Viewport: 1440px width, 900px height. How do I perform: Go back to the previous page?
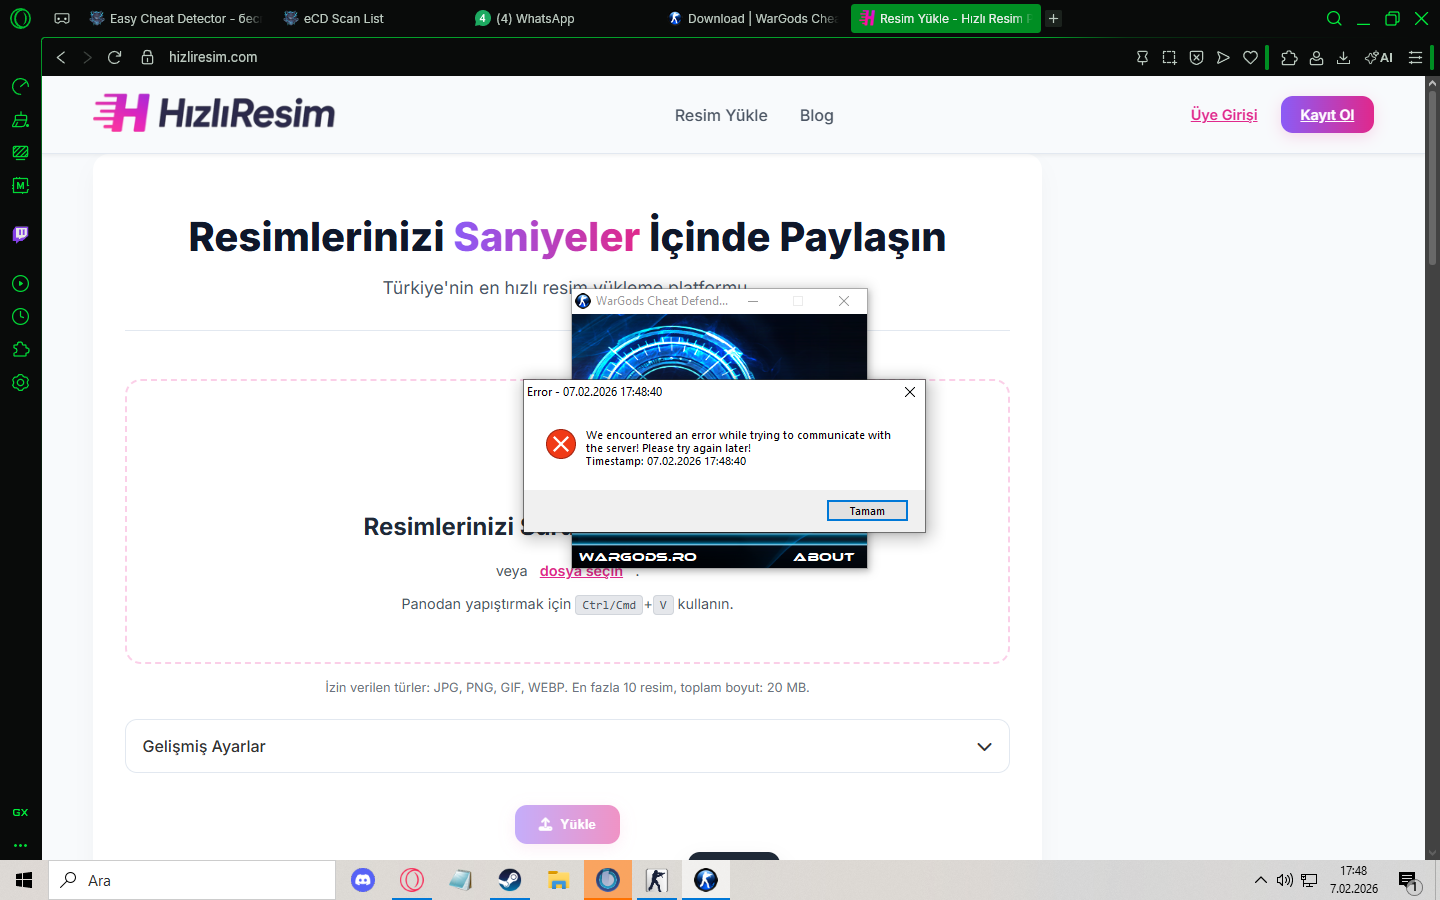61,57
